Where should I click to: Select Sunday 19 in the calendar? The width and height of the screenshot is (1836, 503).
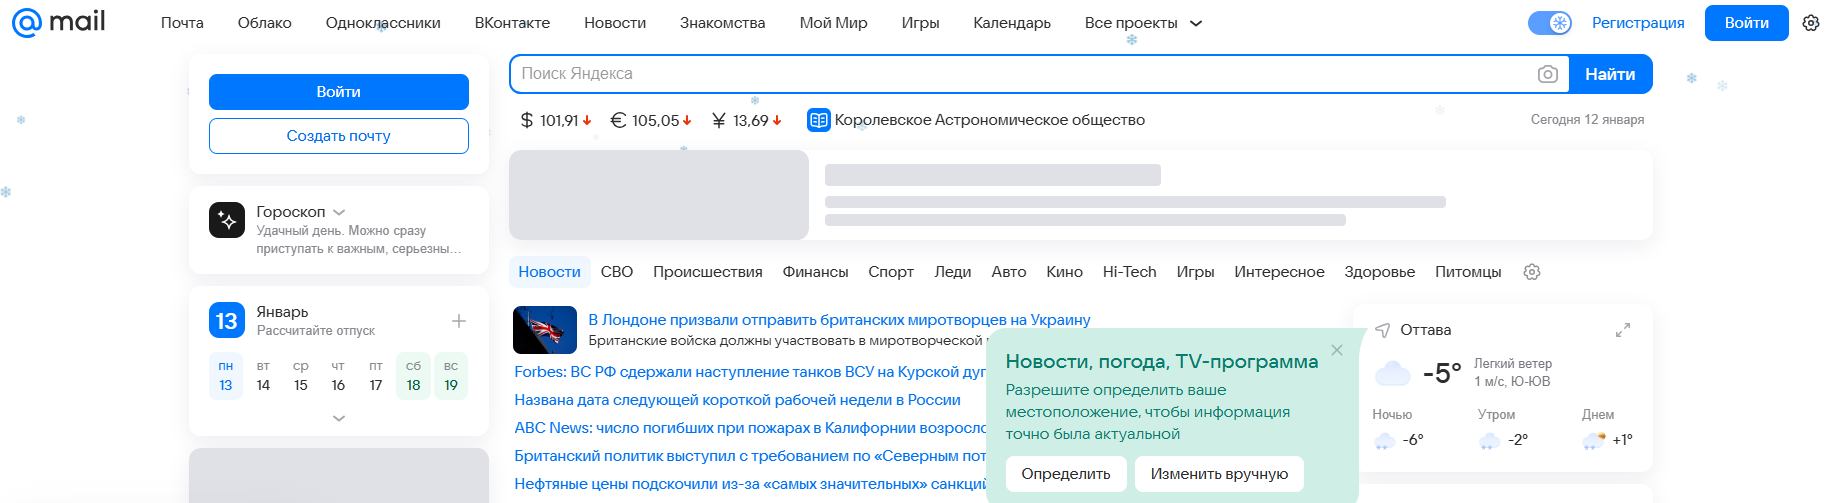tap(451, 376)
